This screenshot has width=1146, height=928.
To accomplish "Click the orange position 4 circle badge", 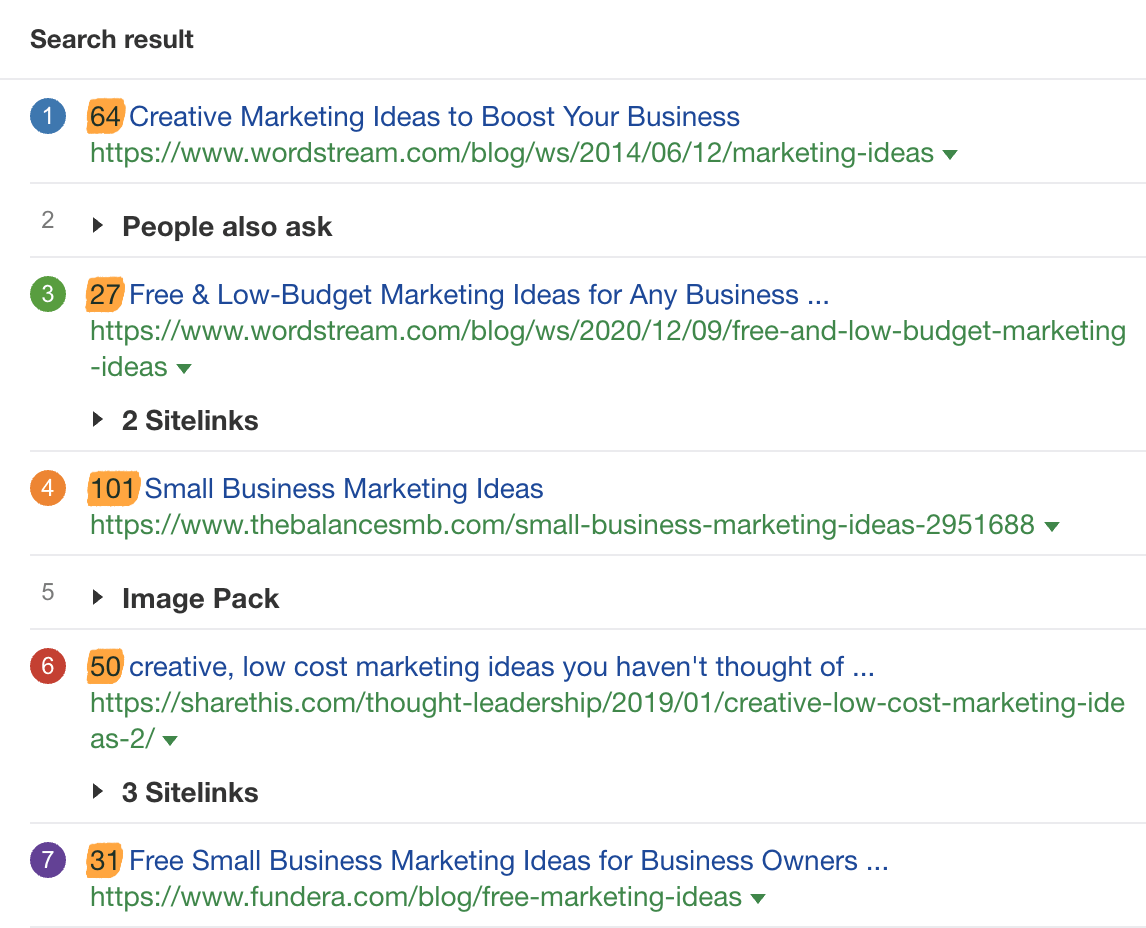I will coord(48,490).
